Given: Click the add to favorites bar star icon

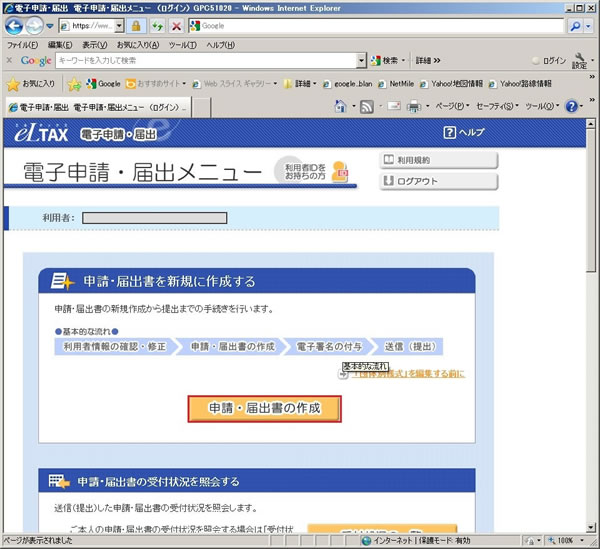Looking at the screenshot, I should pos(74,84).
